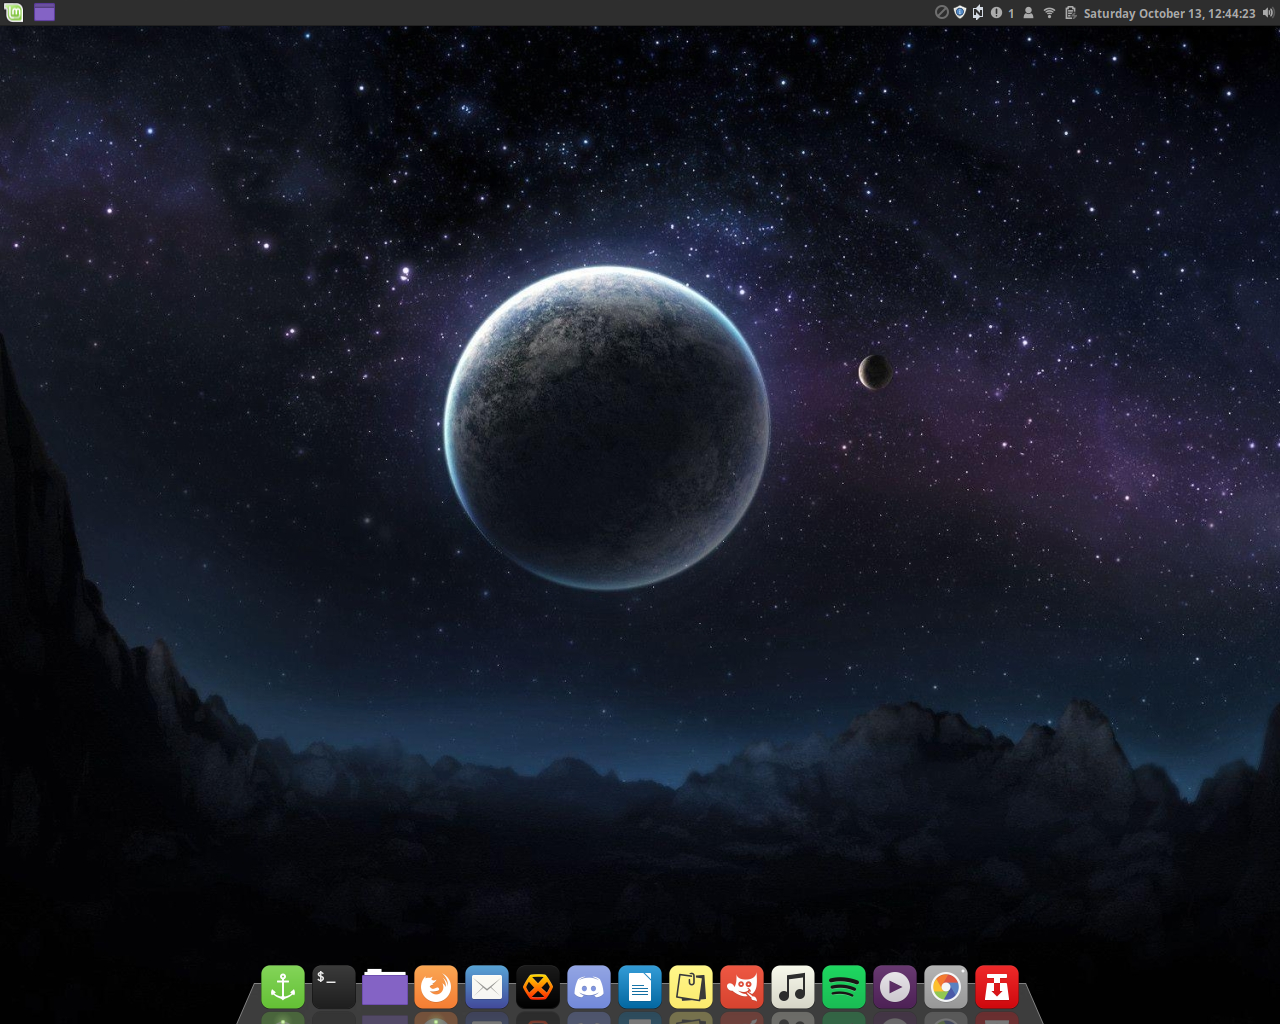Viewport: 1280px width, 1024px height.
Task: Open LibreOffice Writer document icon
Action: pyautogui.click(x=640, y=987)
